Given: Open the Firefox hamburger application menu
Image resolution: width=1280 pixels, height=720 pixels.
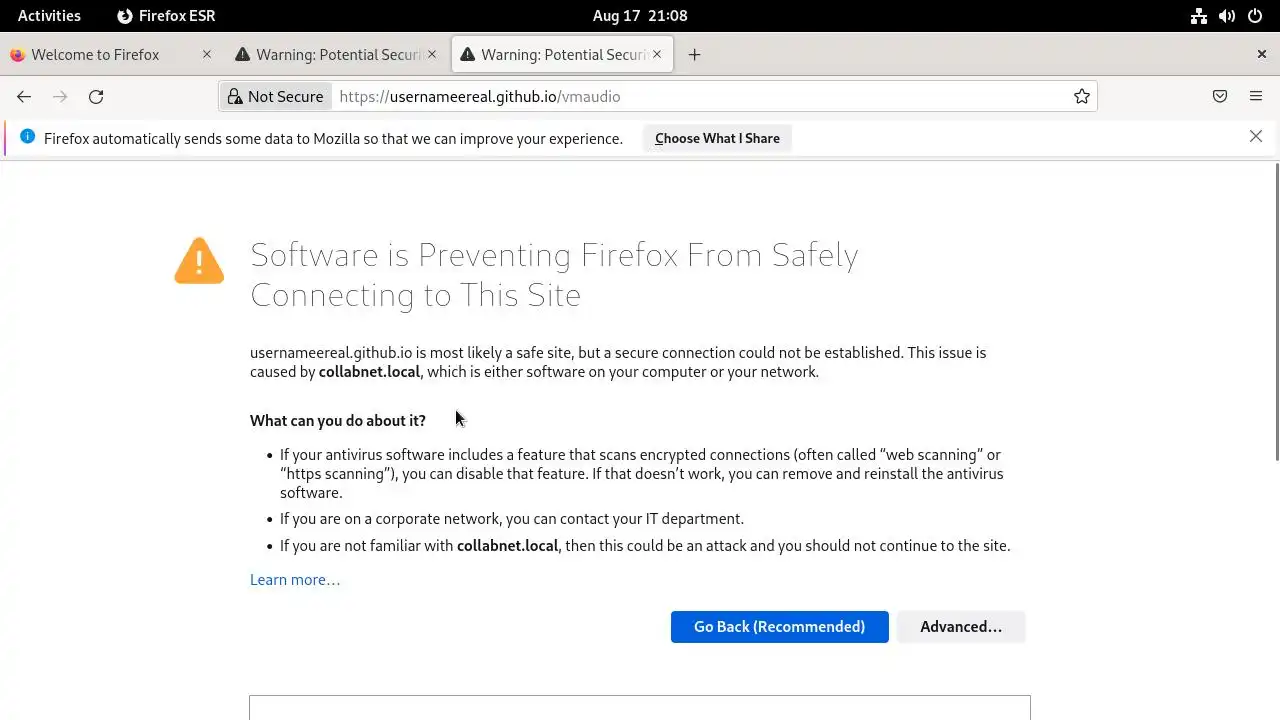Looking at the screenshot, I should pyautogui.click(x=1256, y=96).
